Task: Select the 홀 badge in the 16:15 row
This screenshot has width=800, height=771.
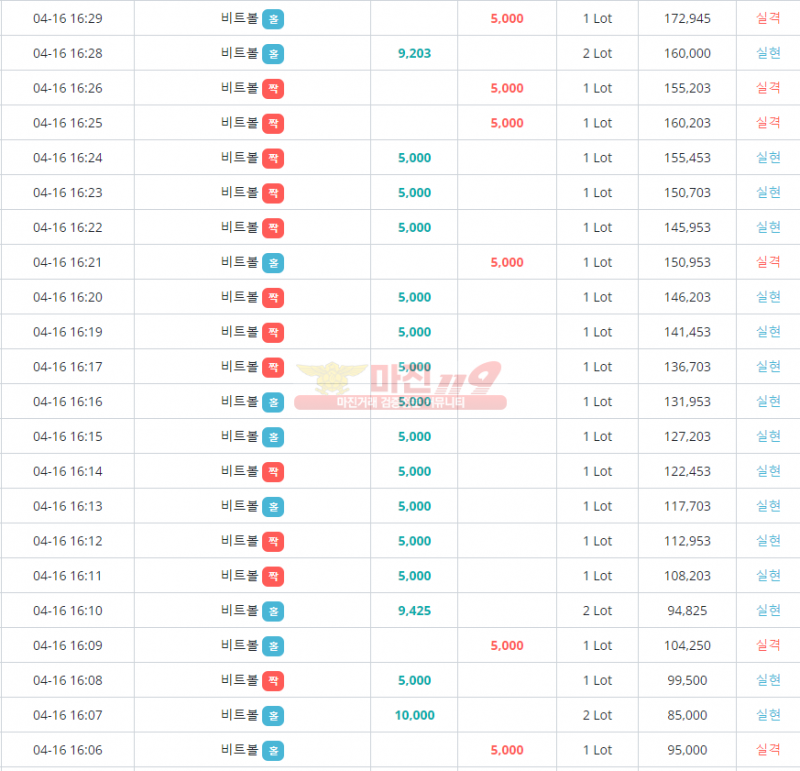Action: coord(273,437)
